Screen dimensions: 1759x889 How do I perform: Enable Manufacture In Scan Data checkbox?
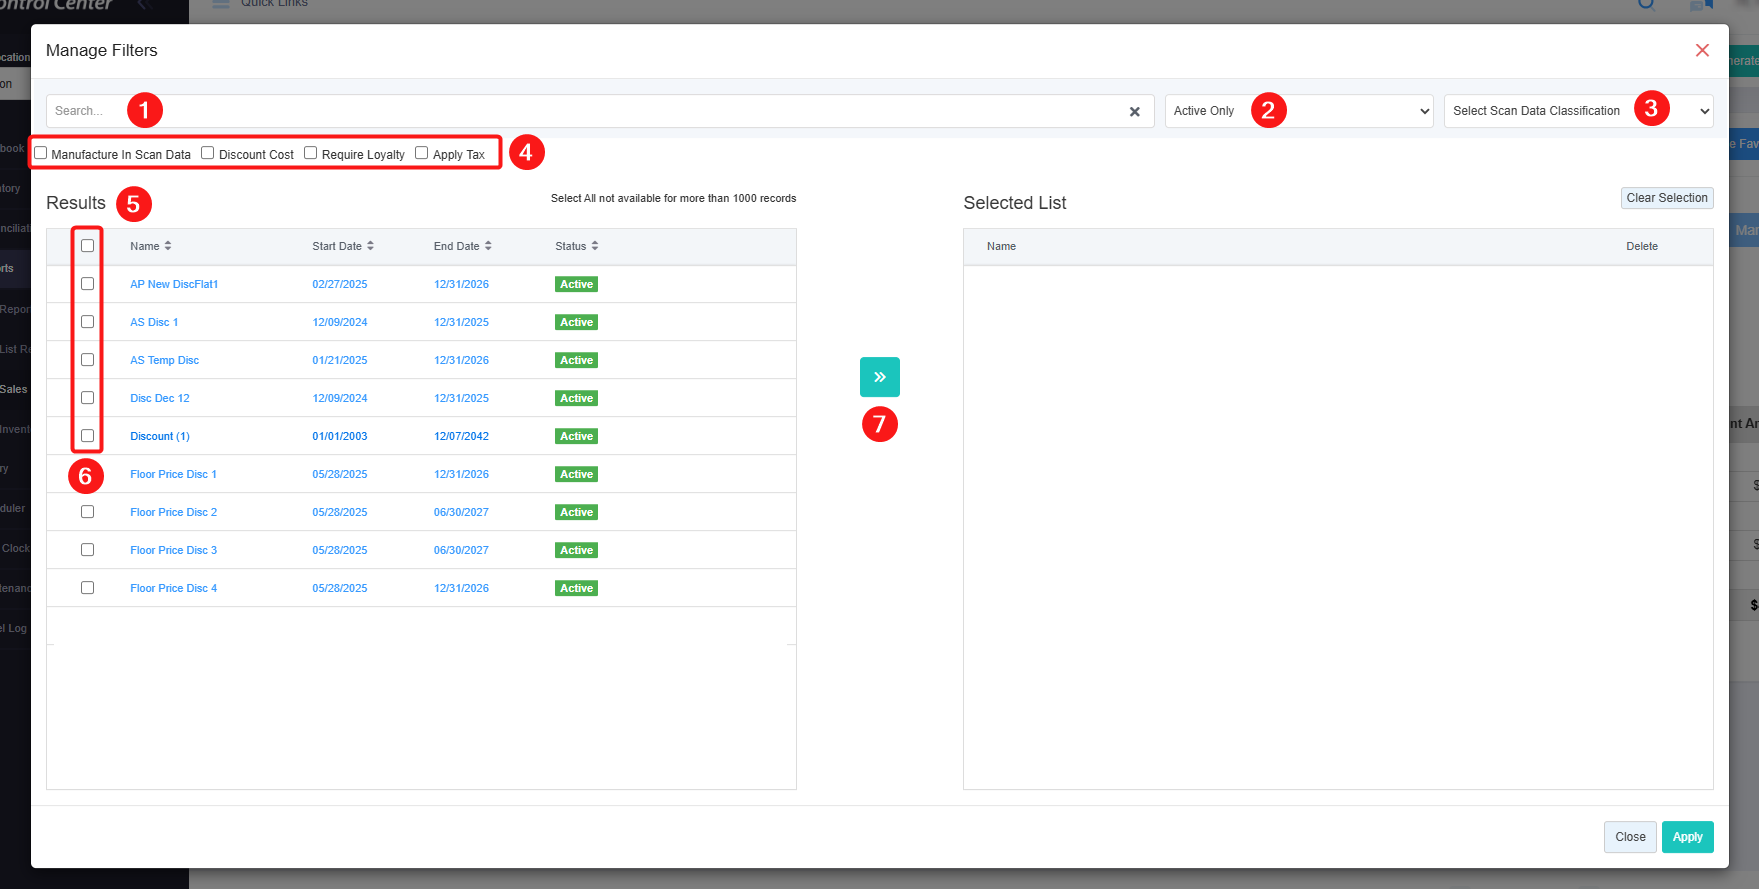[x=41, y=153]
